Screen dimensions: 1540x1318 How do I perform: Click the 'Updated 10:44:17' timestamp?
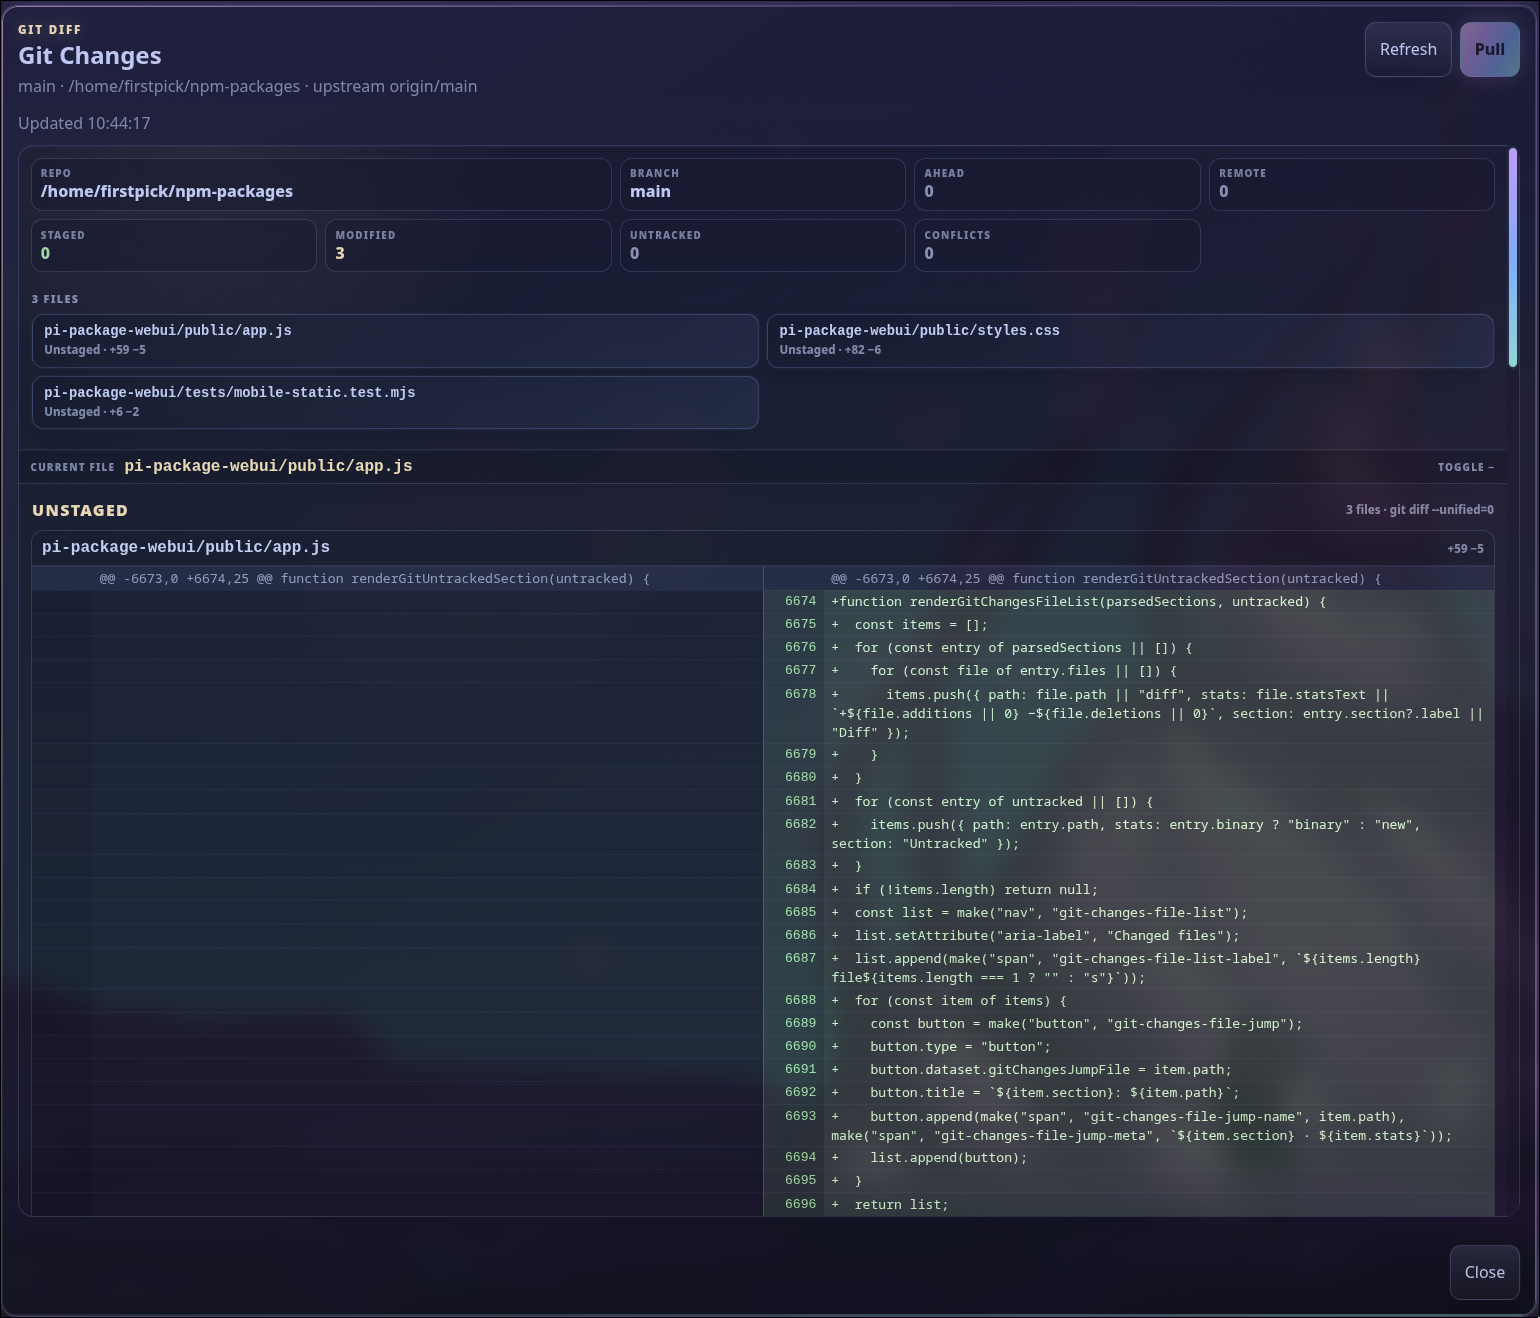pyautogui.click(x=84, y=123)
